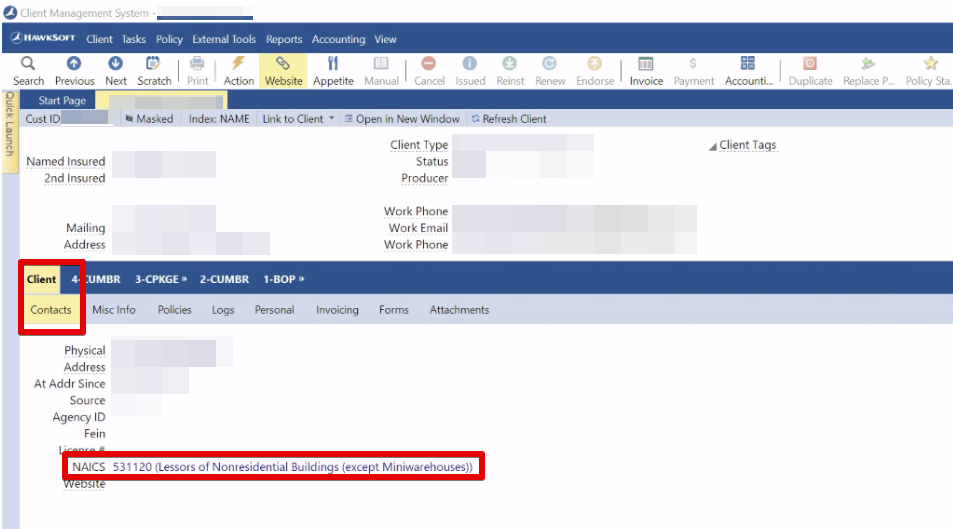This screenshot has height=529, width=953.
Task: Select the Logs sub-tab
Action: click(x=223, y=309)
